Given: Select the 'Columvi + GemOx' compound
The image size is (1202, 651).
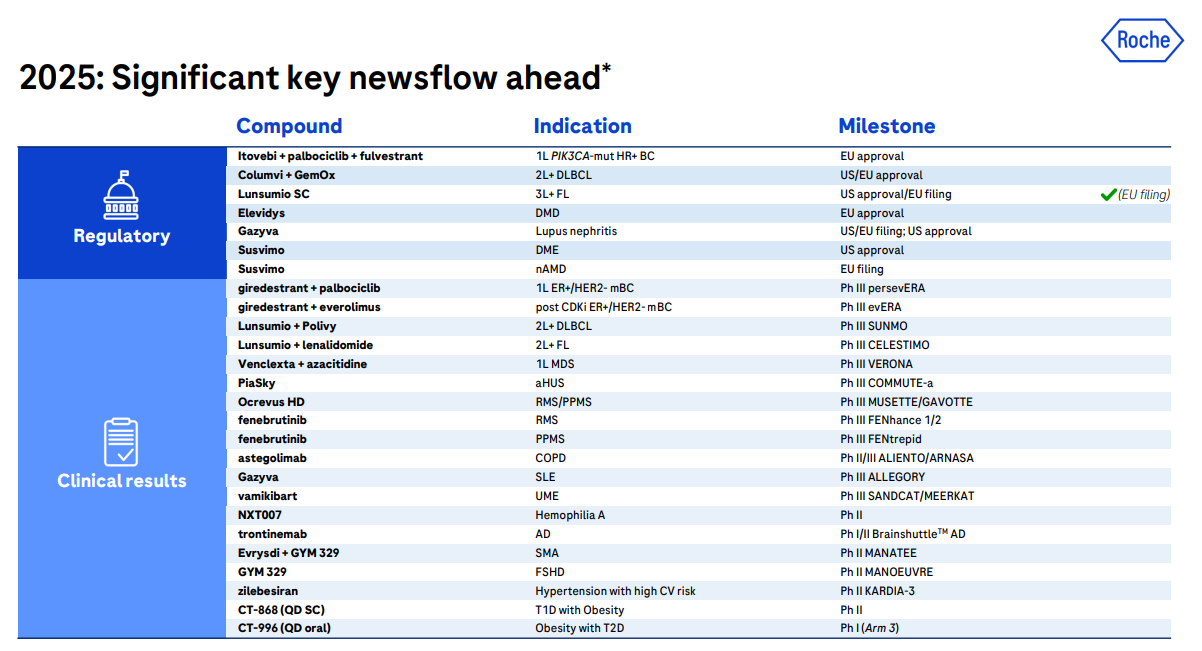Looking at the screenshot, I should (x=287, y=175).
